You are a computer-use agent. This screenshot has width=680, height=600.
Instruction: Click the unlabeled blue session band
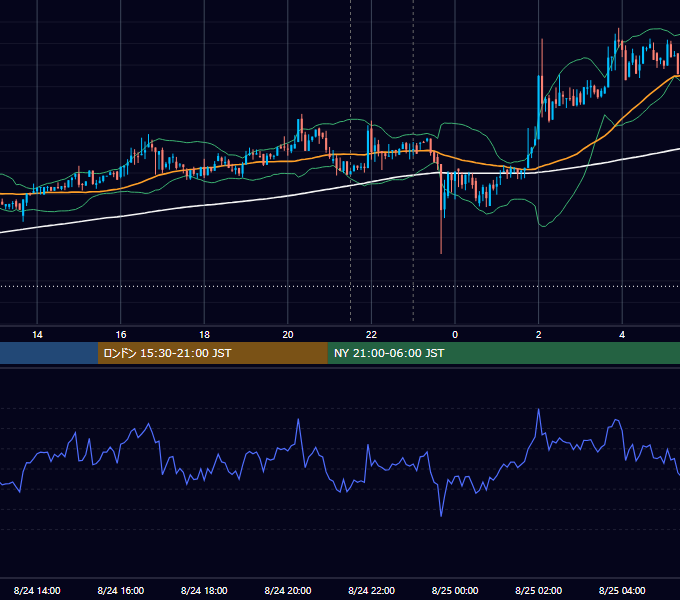[49, 353]
